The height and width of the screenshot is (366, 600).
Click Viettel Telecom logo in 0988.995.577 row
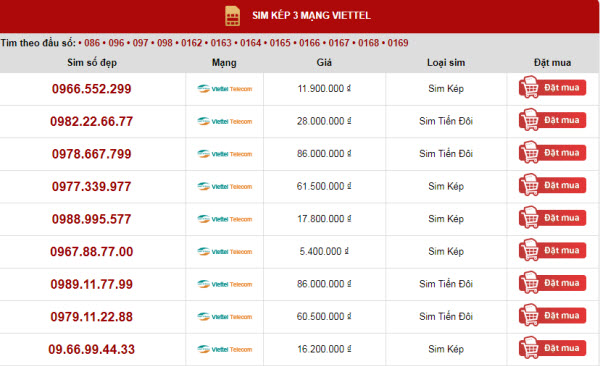[225, 219]
